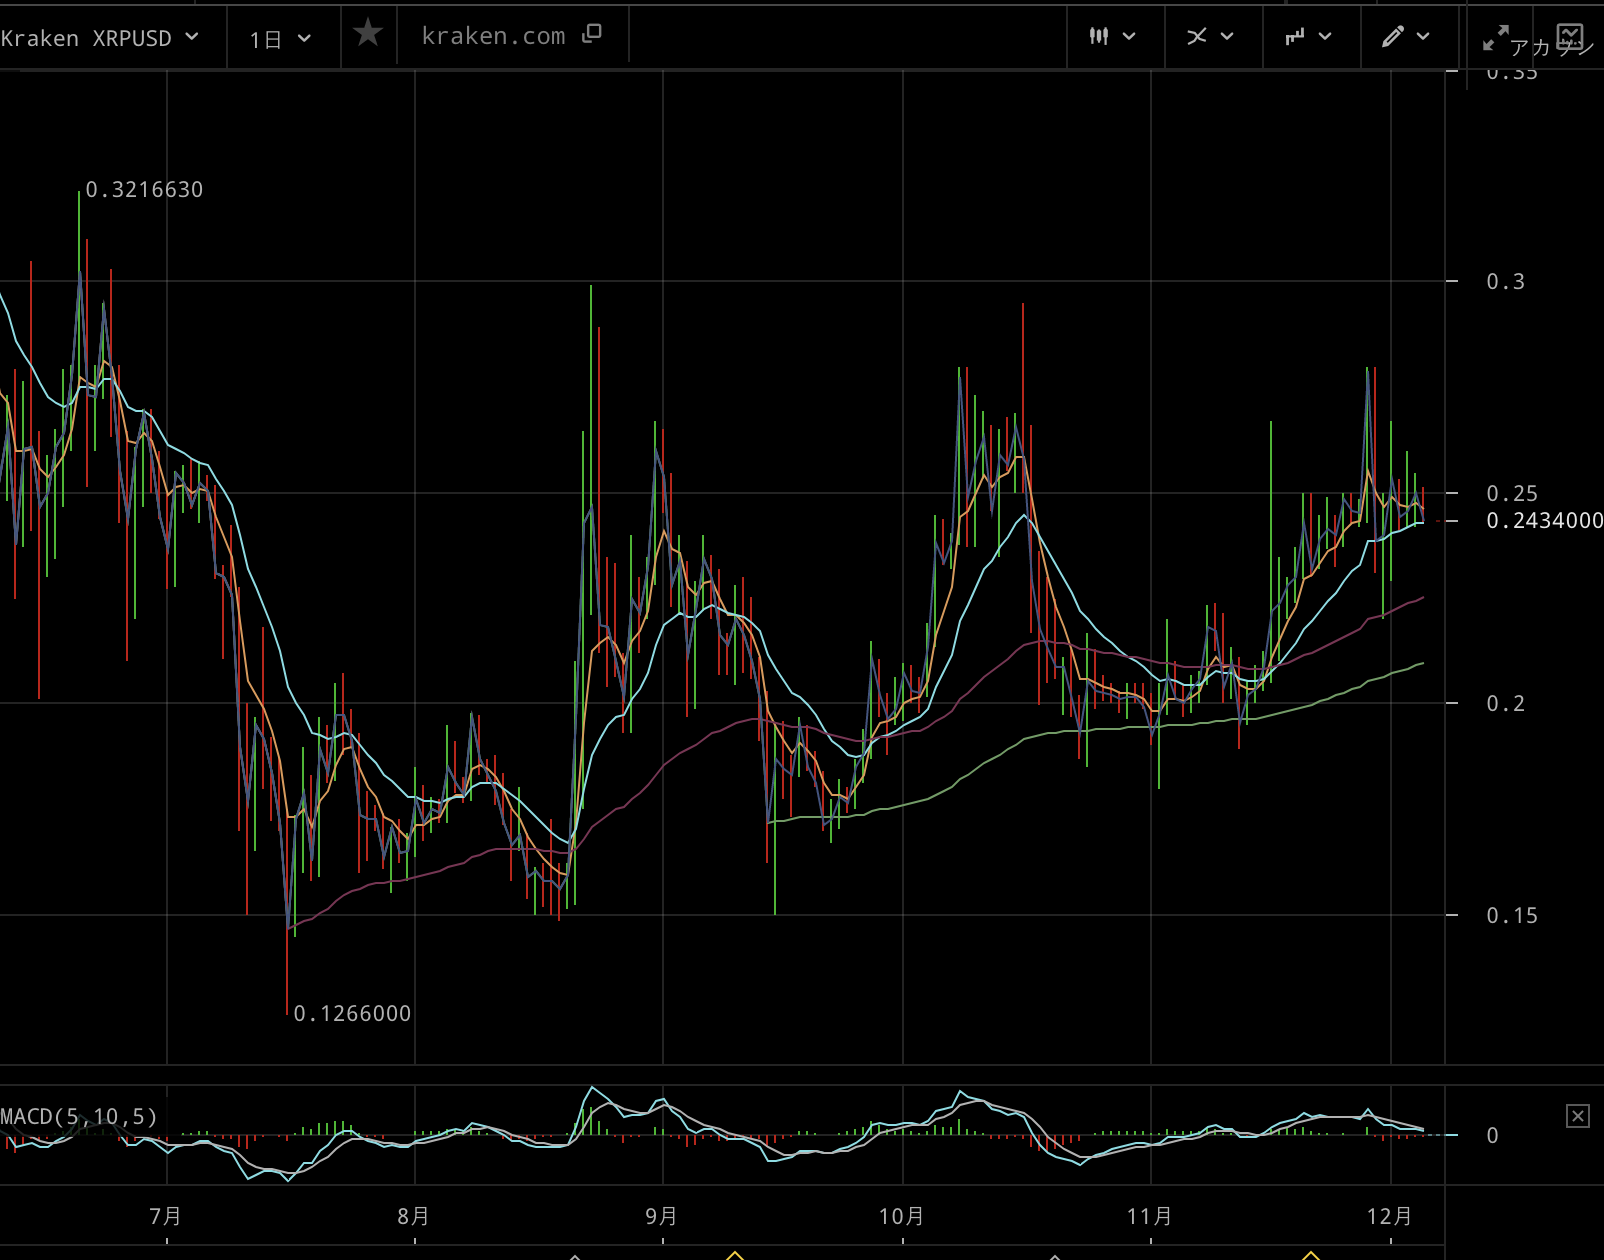Screen dimensions: 1604x1260
Task: Click the 11月 time axis label
Action: pos(1150,1217)
